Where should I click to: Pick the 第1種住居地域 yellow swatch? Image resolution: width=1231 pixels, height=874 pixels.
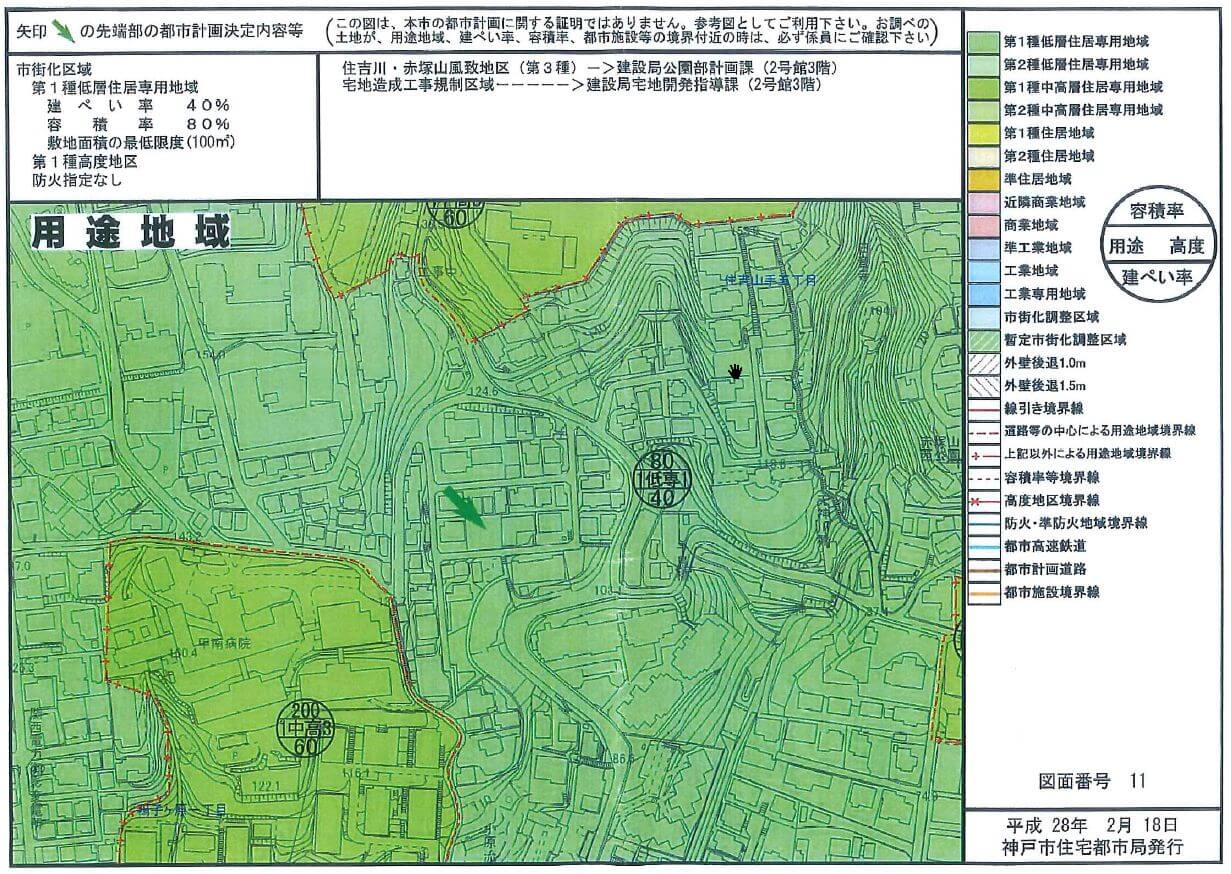point(982,133)
